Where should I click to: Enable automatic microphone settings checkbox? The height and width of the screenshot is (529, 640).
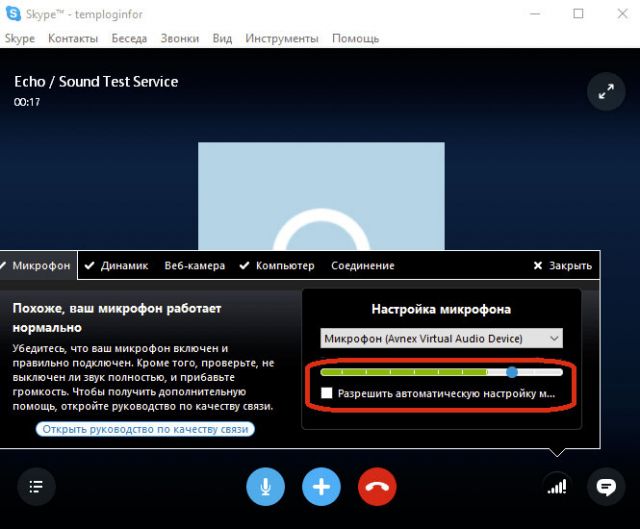pos(327,394)
